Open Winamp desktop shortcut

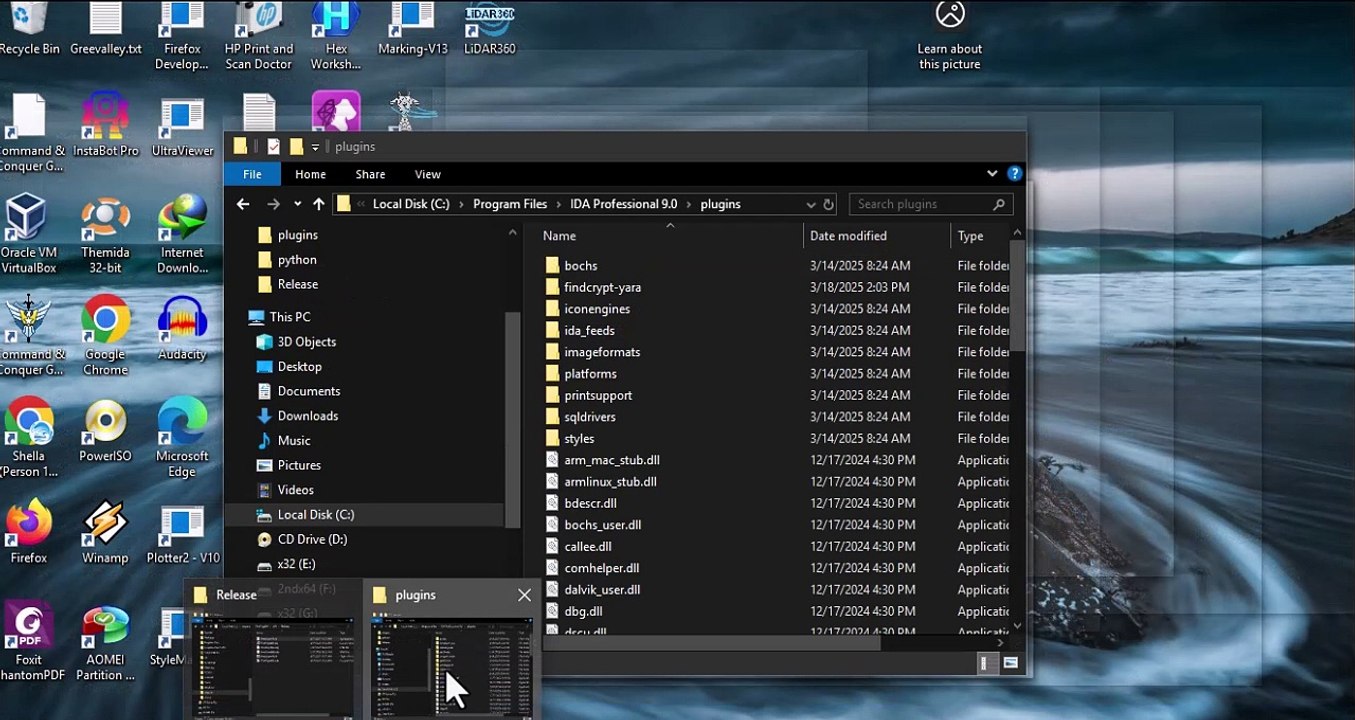[105, 532]
